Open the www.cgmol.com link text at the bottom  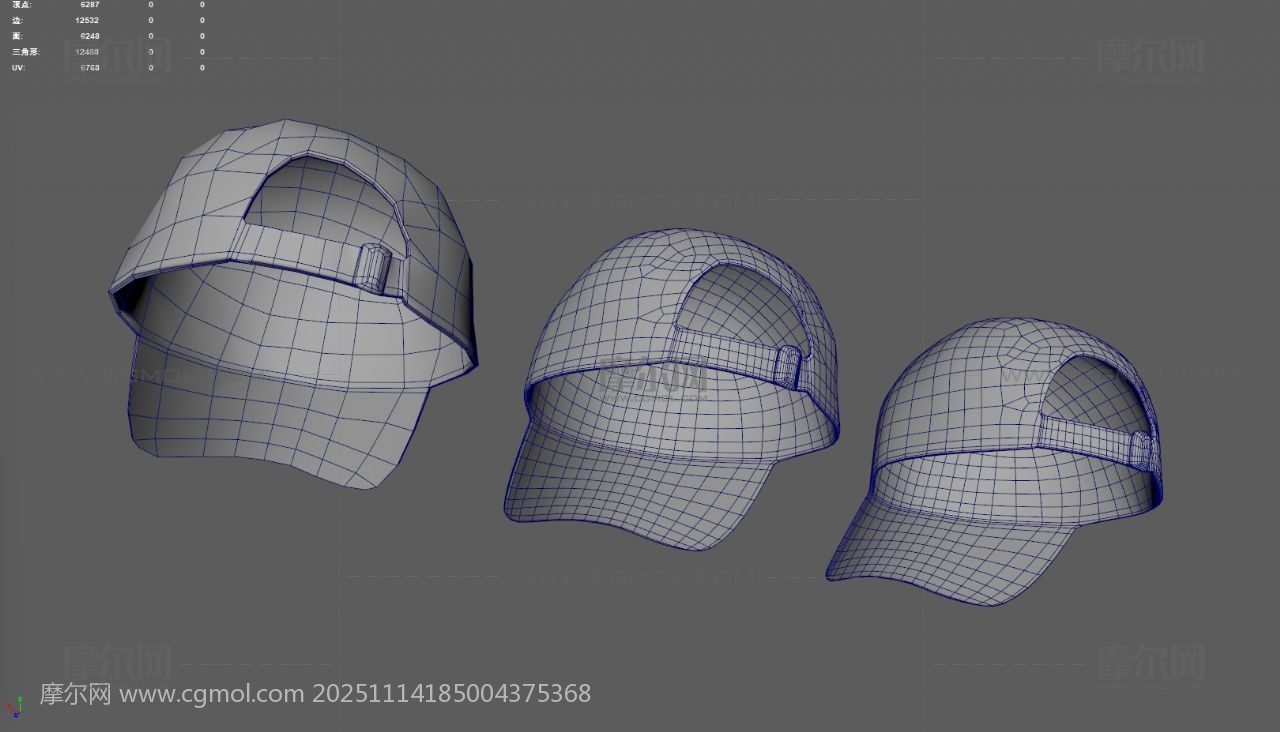211,694
